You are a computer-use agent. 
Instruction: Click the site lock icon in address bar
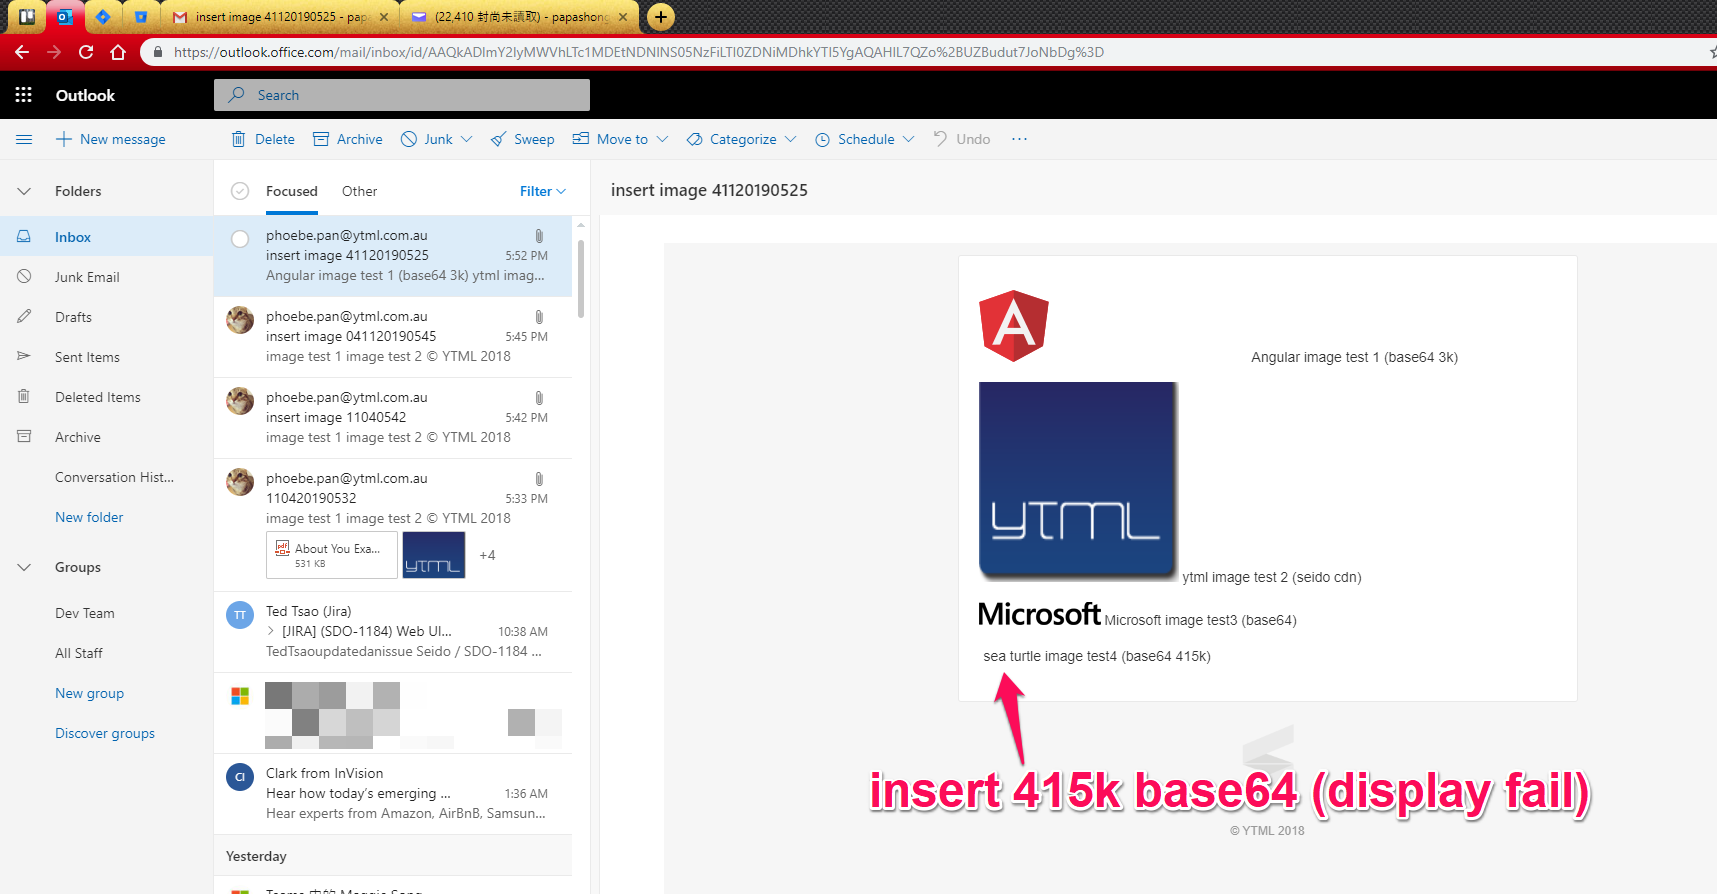tap(157, 52)
